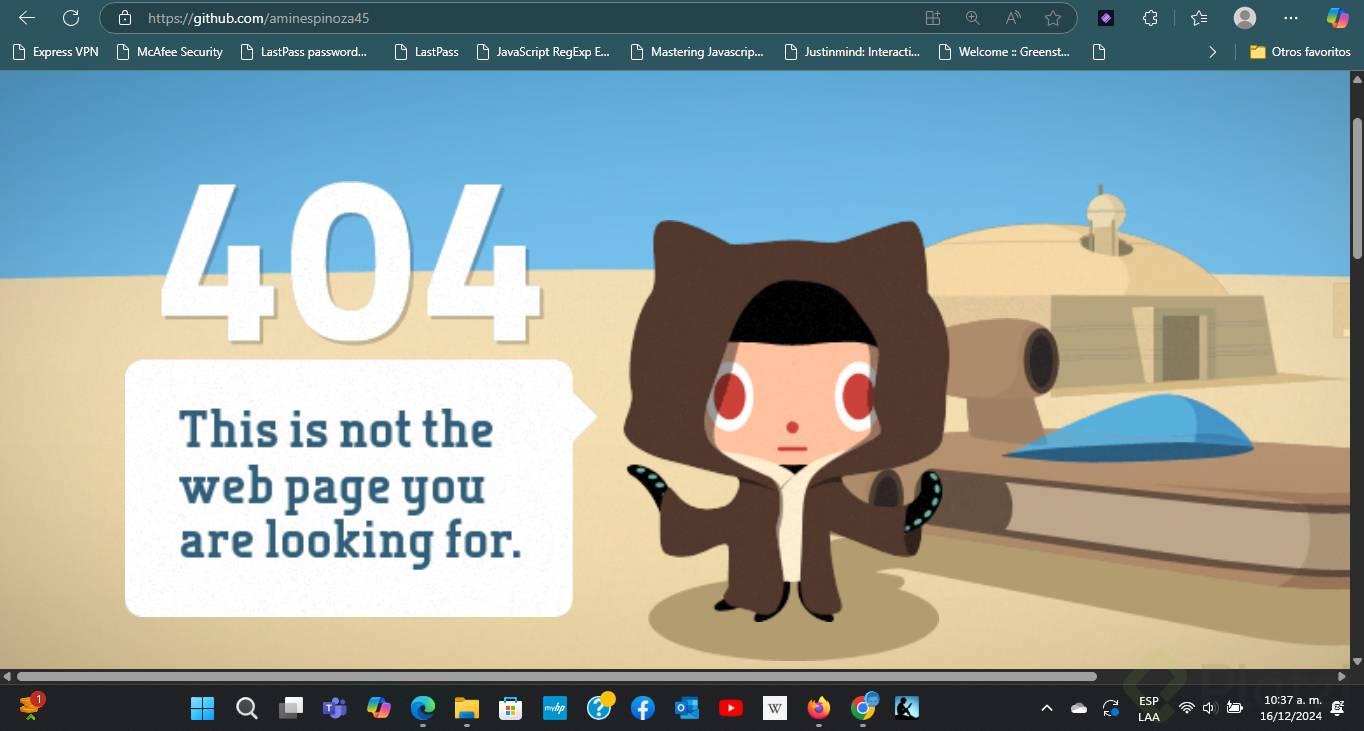Open Microsoft Store from the taskbar
Screen dimensions: 1364x731
pyautogui.click(x=511, y=708)
